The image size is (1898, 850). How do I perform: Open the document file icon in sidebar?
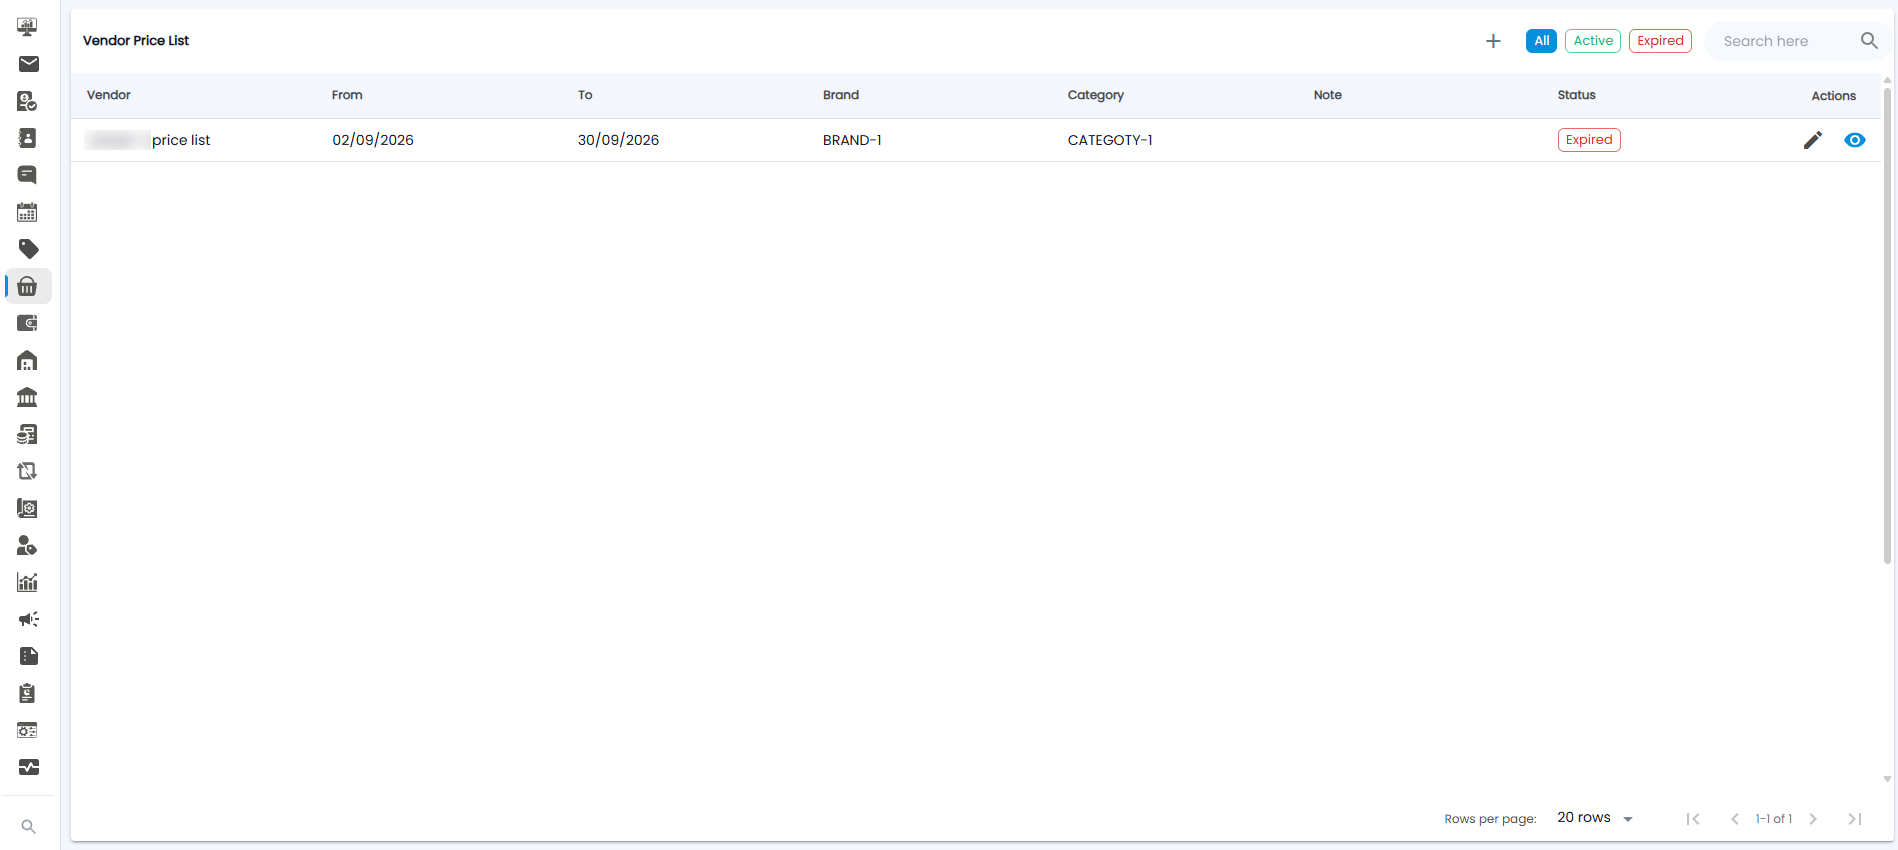point(28,656)
